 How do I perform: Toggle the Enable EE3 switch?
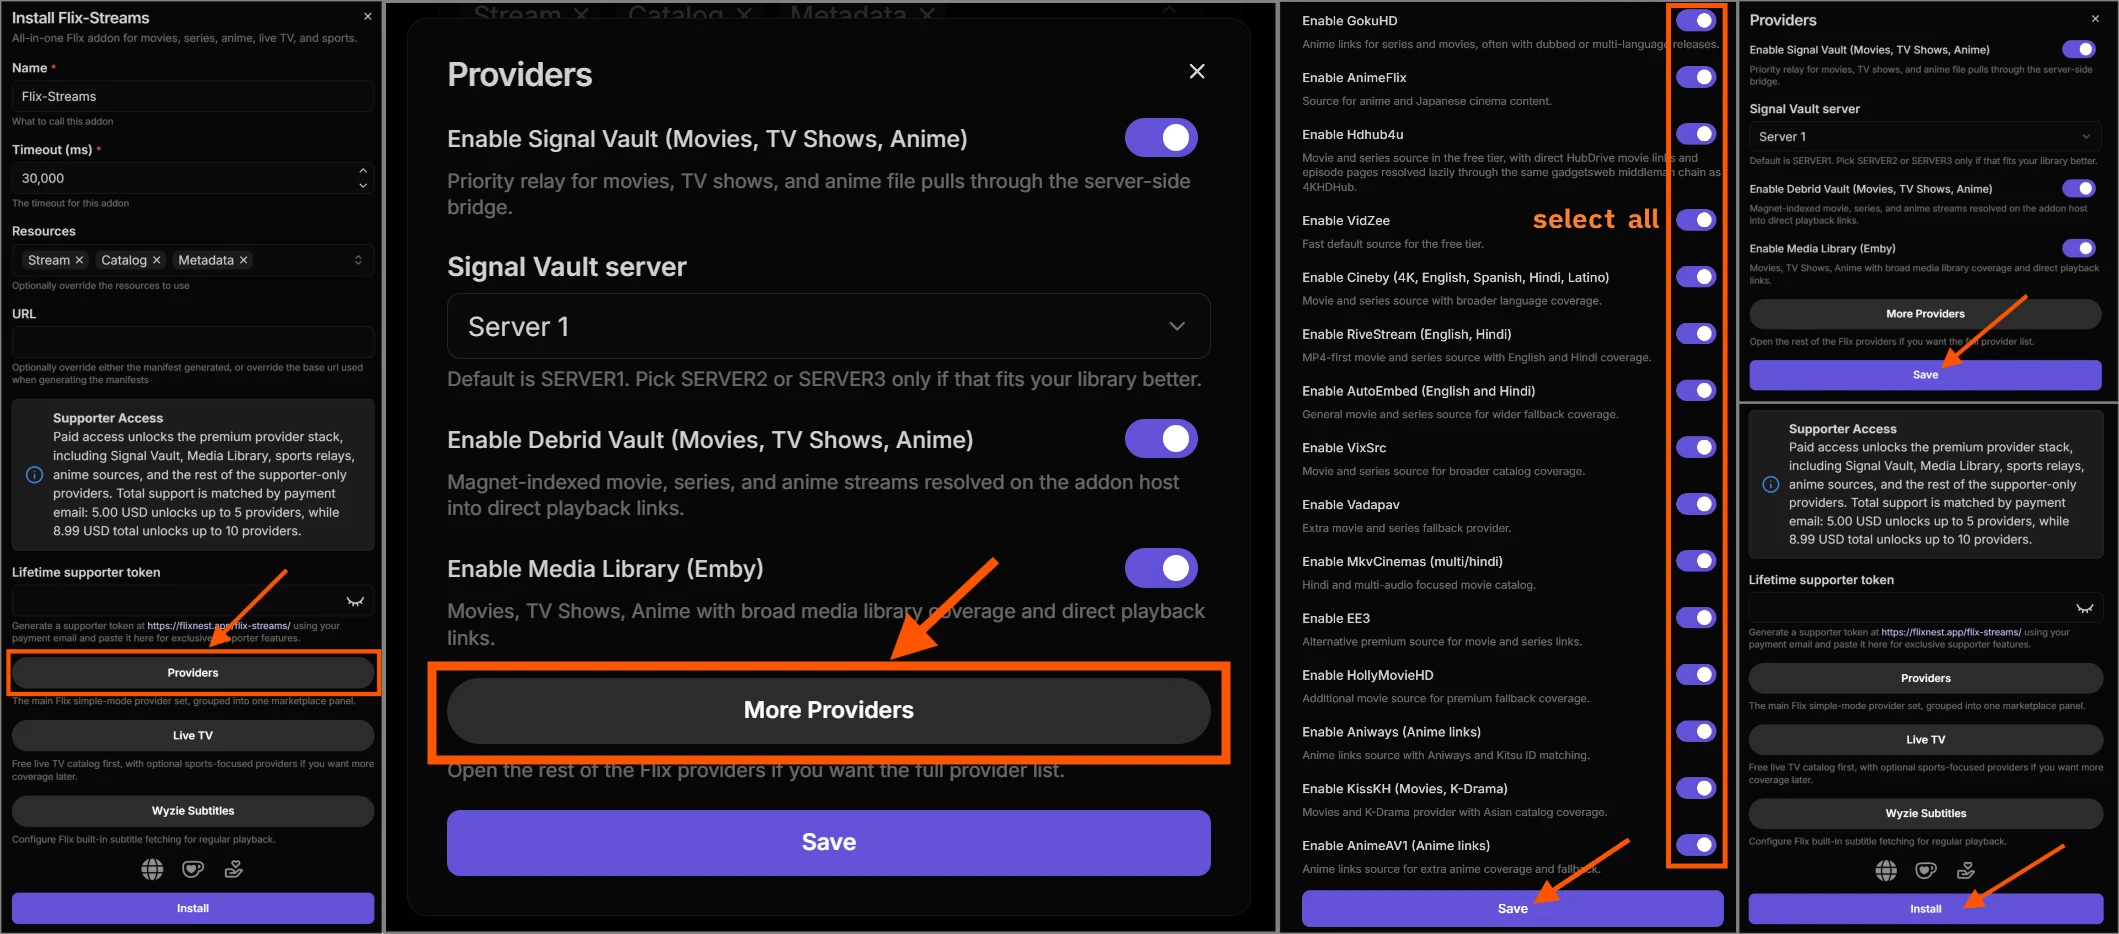click(1696, 618)
